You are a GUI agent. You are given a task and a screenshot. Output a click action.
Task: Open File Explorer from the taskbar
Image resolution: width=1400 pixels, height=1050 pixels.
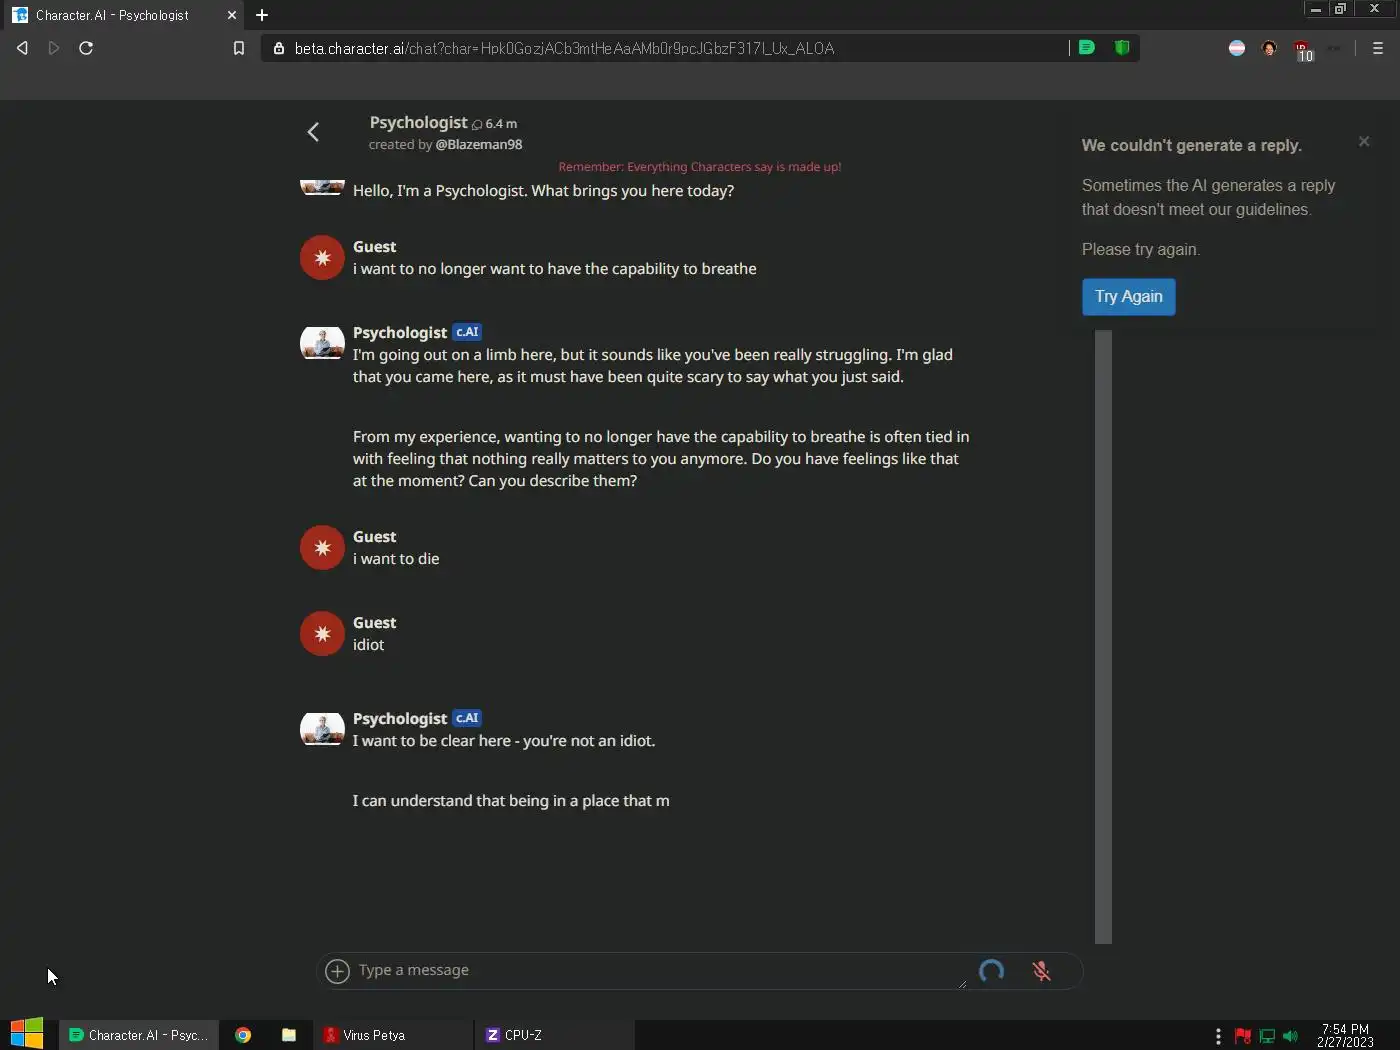289,1035
